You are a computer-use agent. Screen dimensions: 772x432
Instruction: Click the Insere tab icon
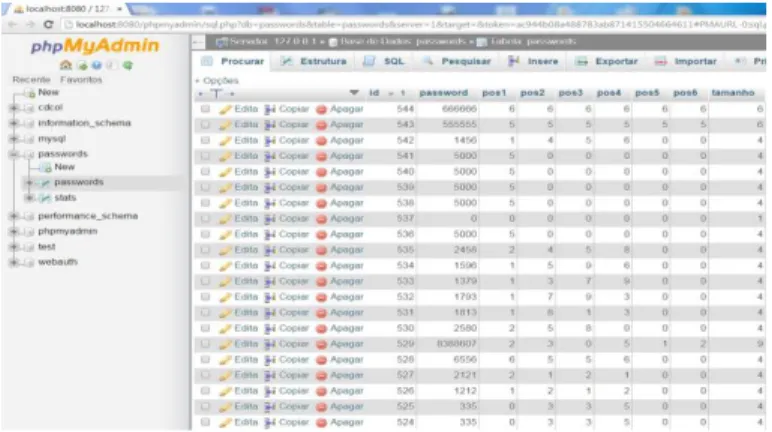(x=514, y=61)
